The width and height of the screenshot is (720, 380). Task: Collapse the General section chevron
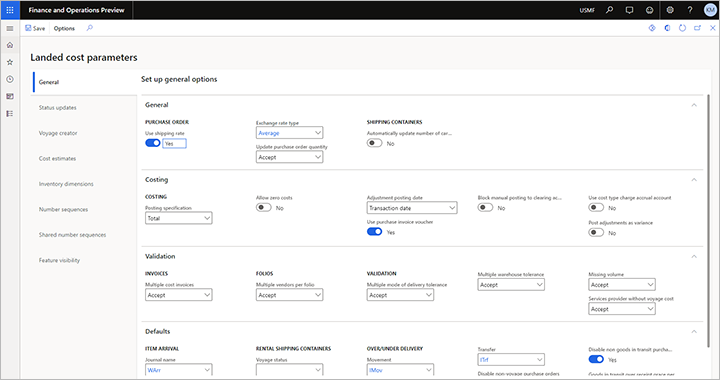(x=694, y=105)
